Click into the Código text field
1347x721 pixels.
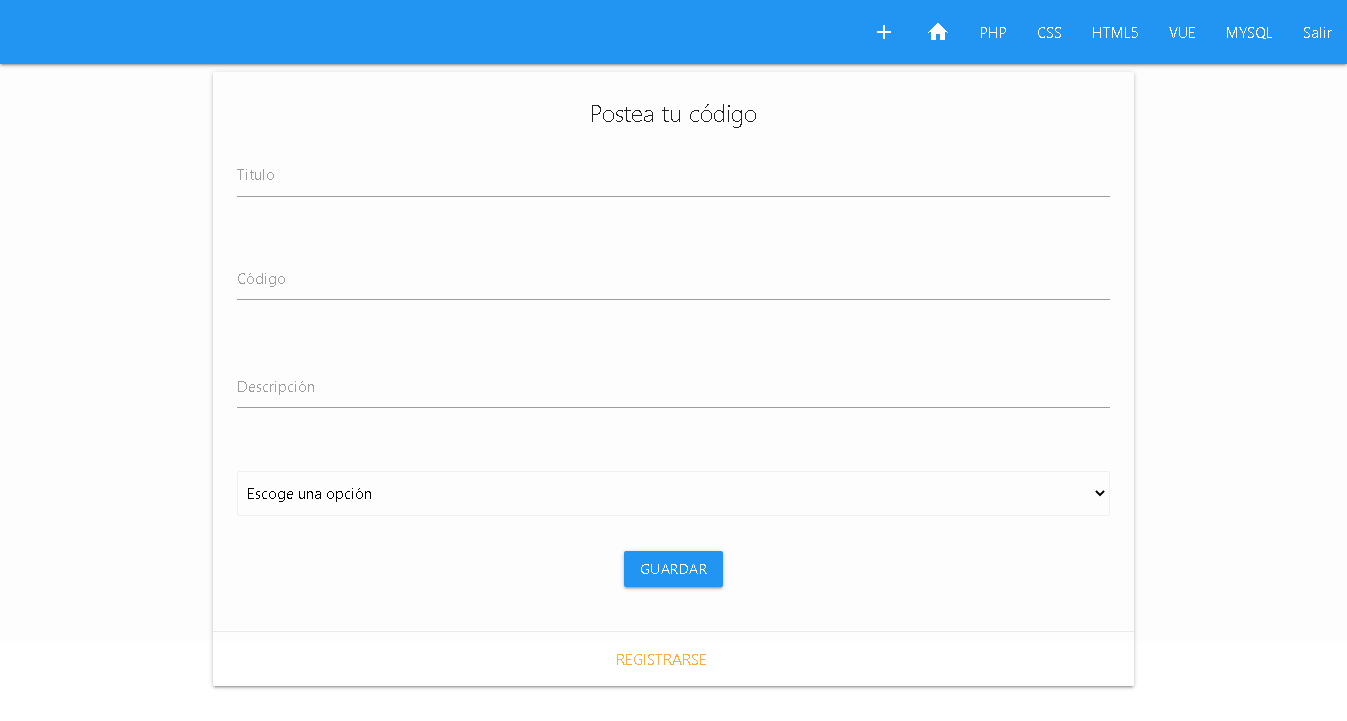point(673,283)
